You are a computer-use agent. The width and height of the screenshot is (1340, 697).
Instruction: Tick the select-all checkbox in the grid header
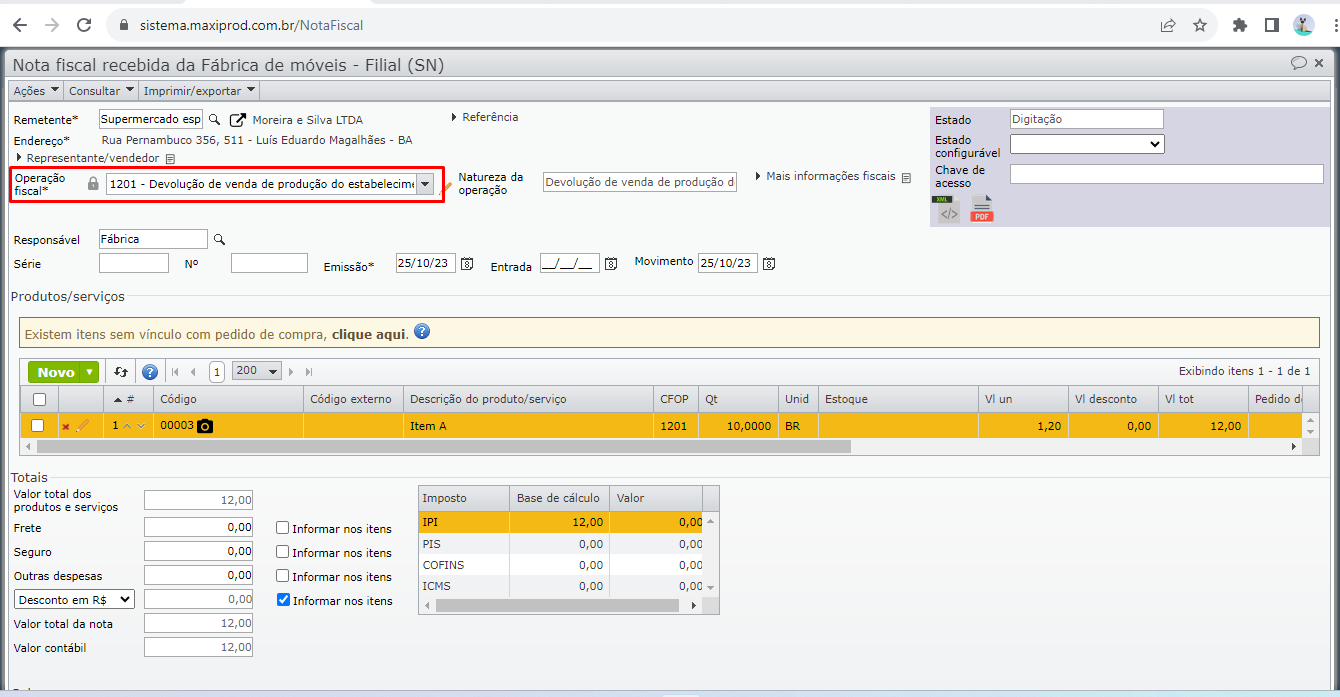tap(38, 399)
